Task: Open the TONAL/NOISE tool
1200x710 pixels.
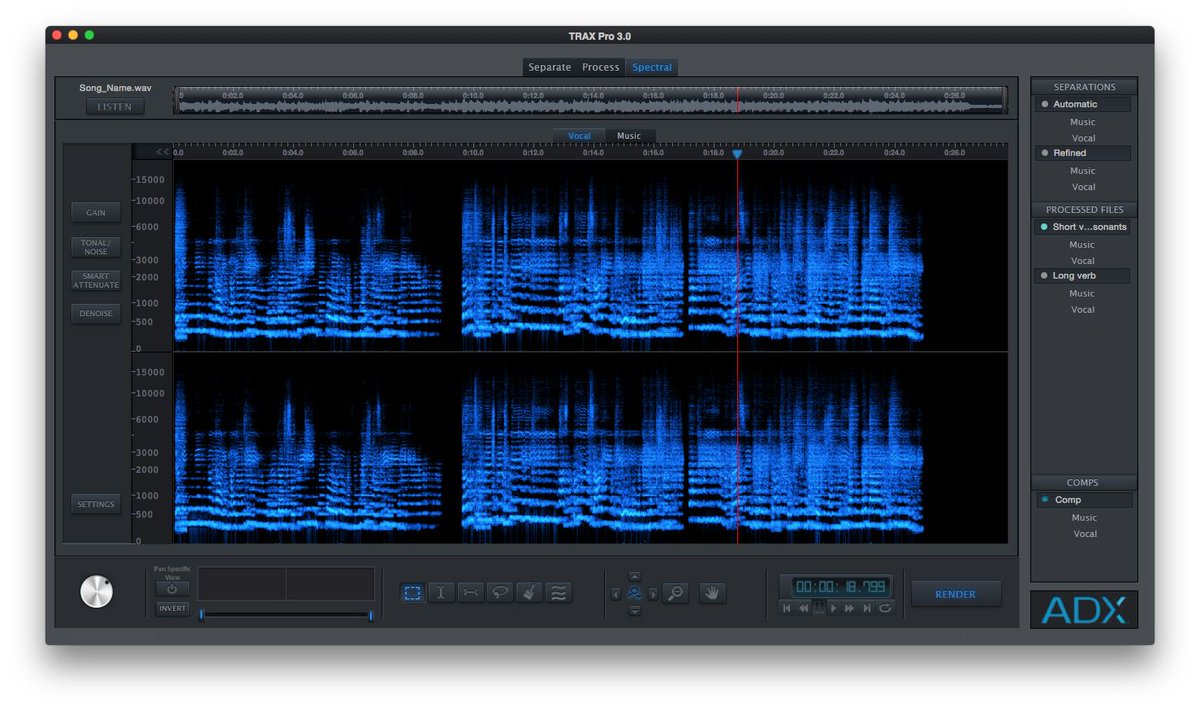Action: (x=96, y=247)
